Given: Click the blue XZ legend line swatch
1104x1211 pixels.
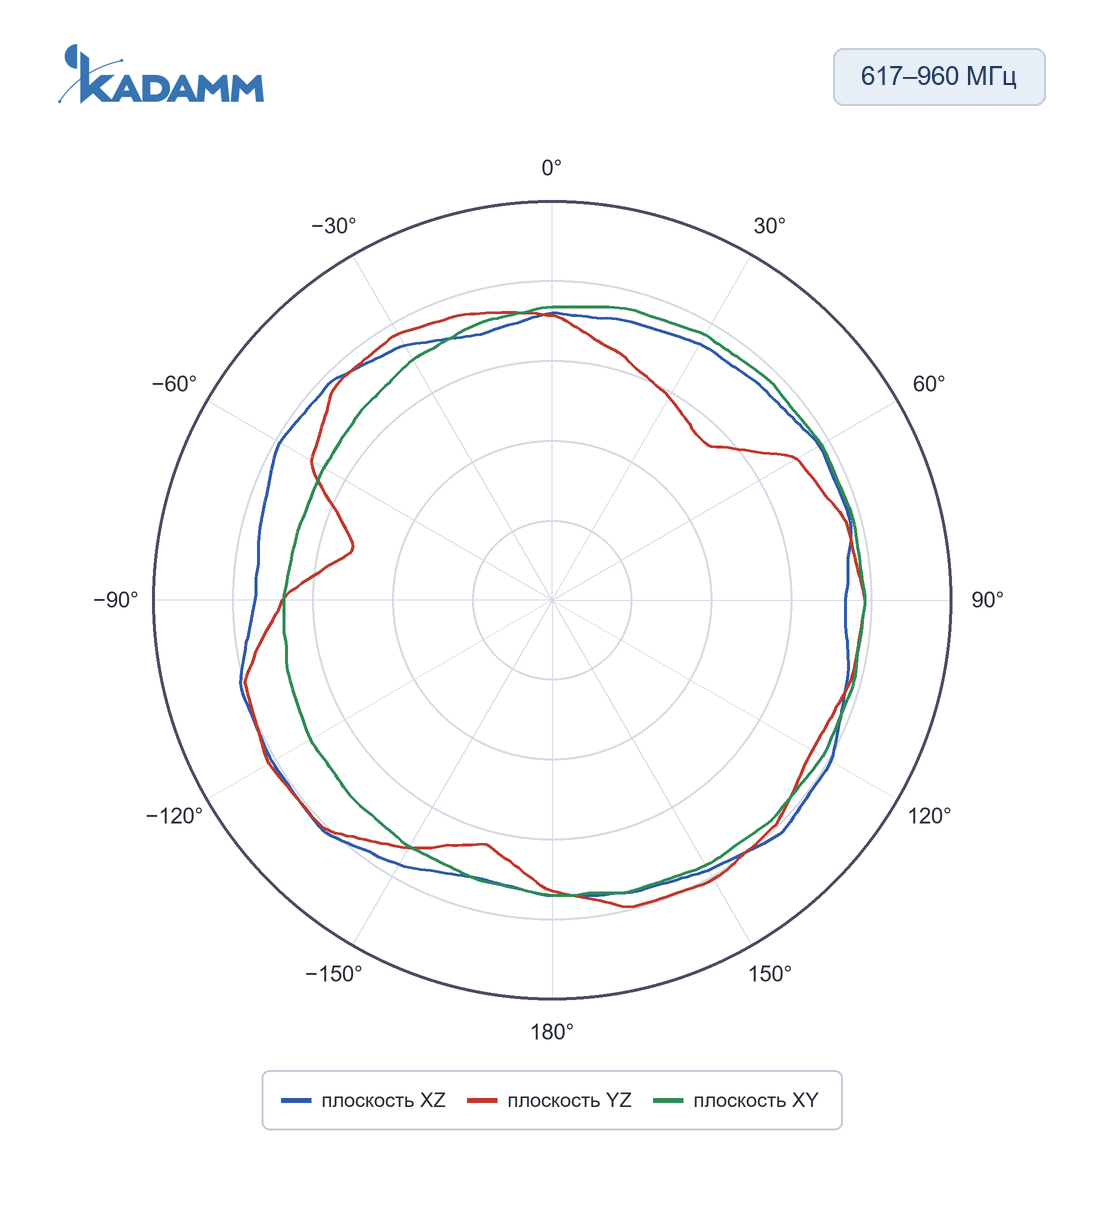Looking at the screenshot, I should 297,1101.
